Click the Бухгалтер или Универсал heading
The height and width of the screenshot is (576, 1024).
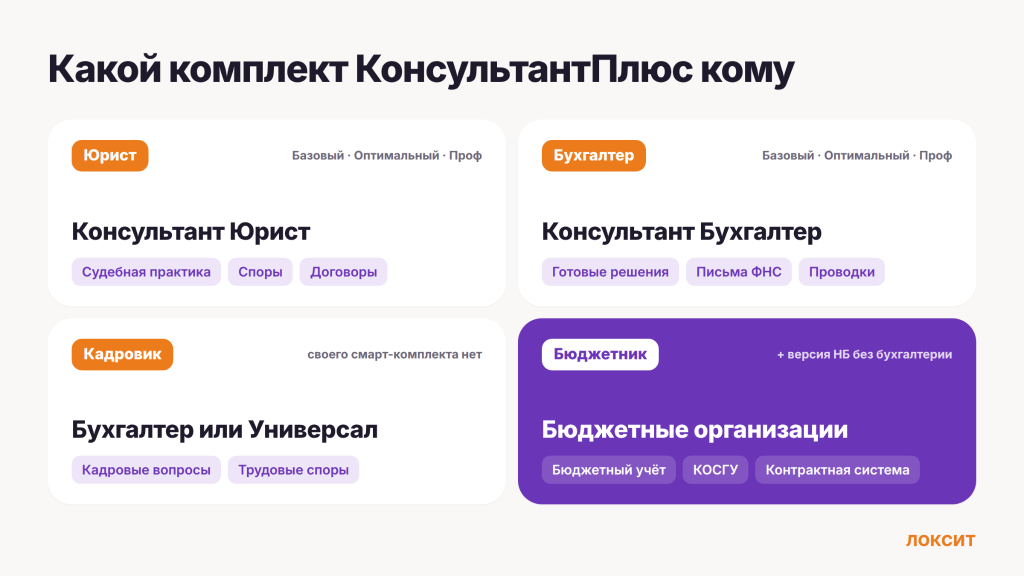pos(225,429)
